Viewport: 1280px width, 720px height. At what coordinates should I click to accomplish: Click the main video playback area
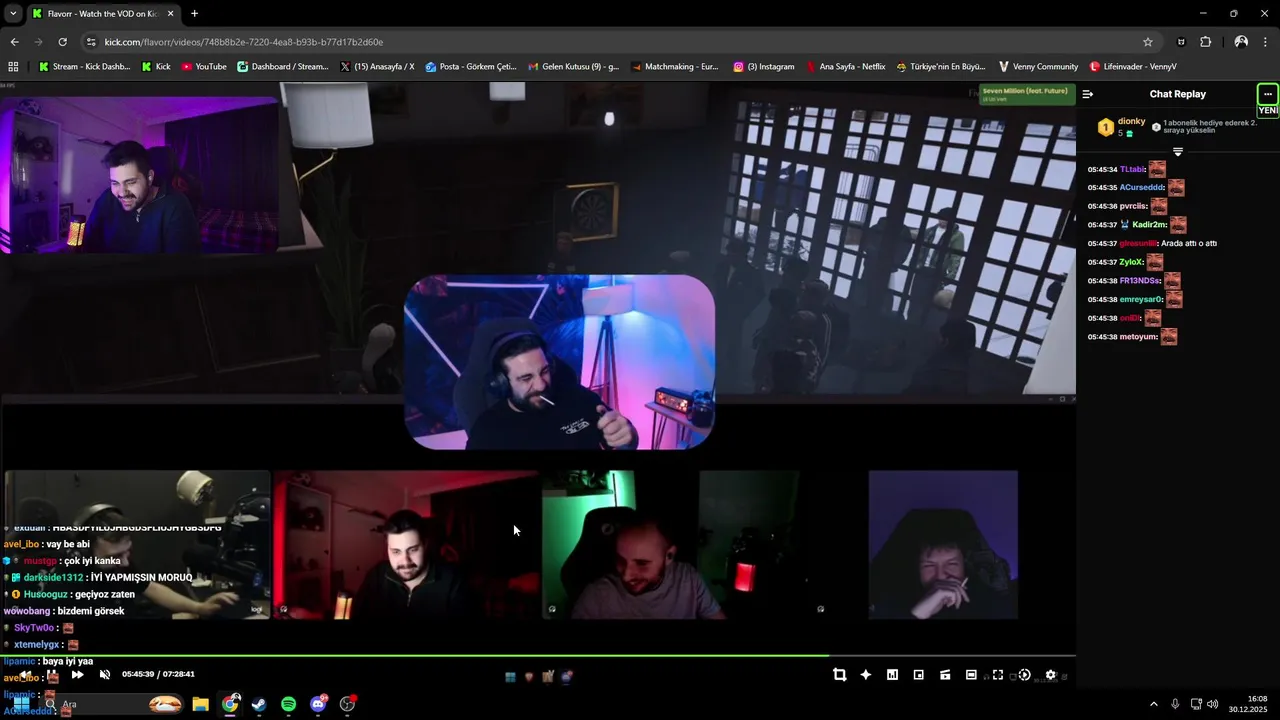click(537, 367)
